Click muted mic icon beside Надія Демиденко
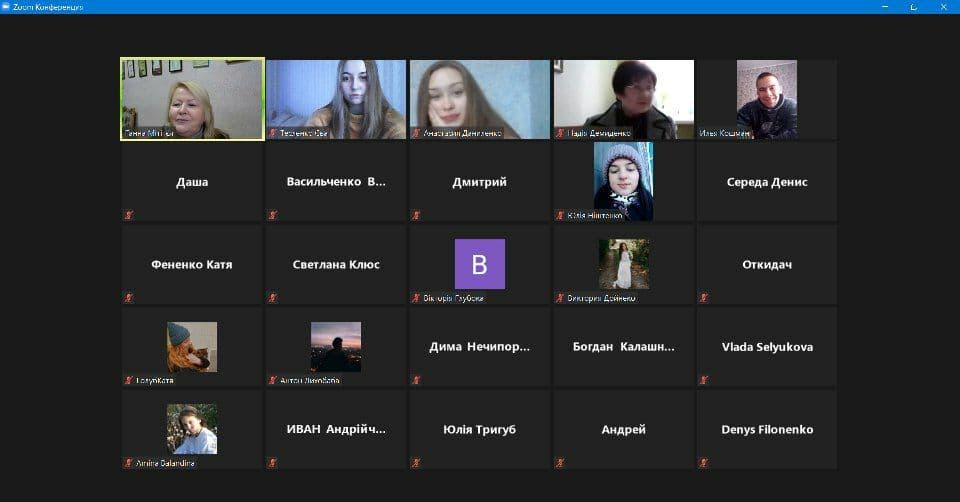This screenshot has width=960, height=502. pos(560,132)
